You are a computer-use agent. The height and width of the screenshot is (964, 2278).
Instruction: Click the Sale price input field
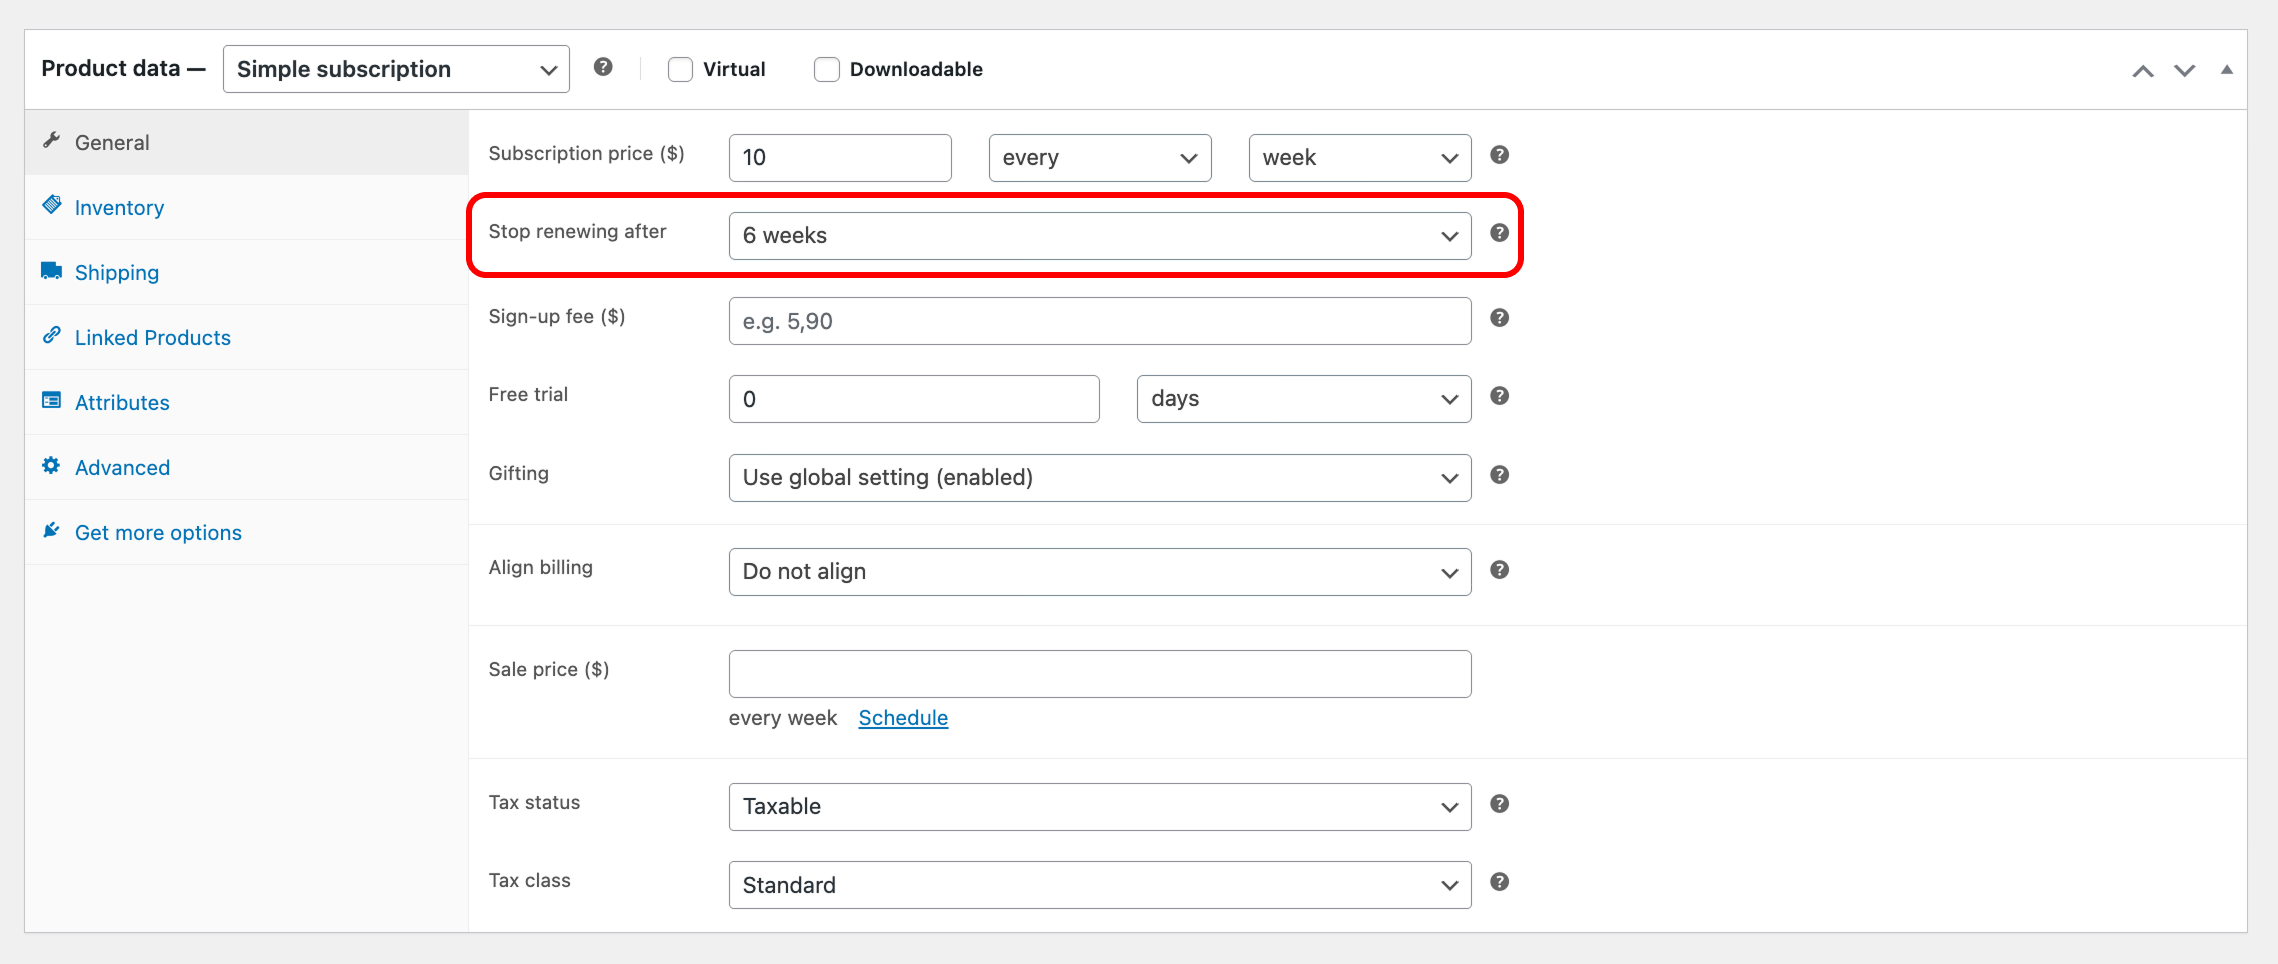click(x=1100, y=674)
